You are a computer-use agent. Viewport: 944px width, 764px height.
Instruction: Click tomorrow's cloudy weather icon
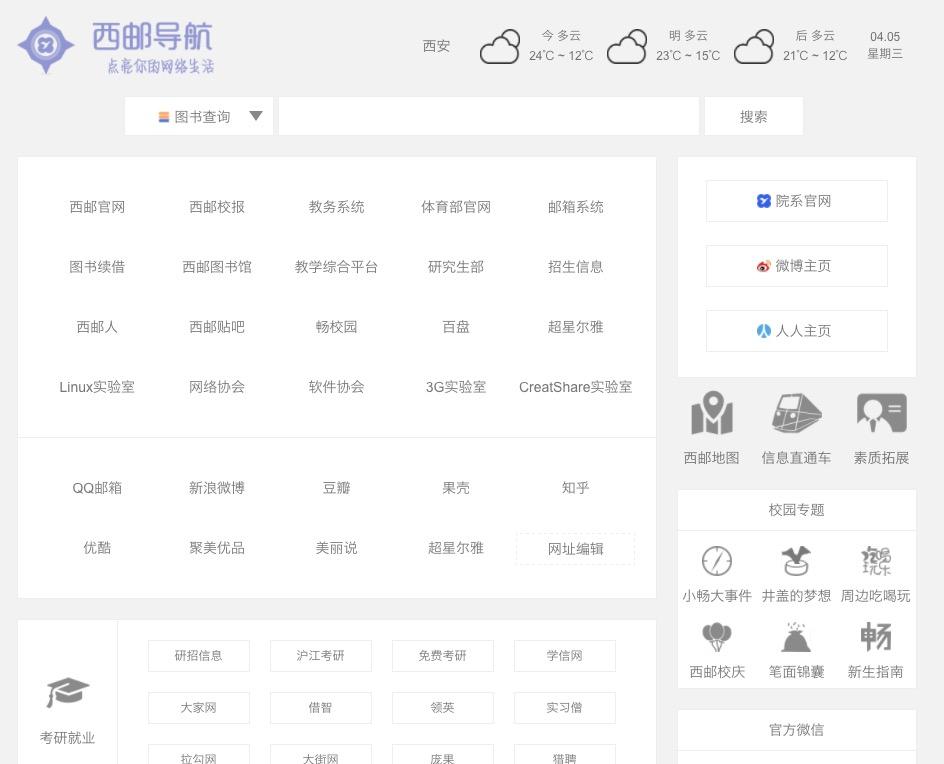point(627,46)
